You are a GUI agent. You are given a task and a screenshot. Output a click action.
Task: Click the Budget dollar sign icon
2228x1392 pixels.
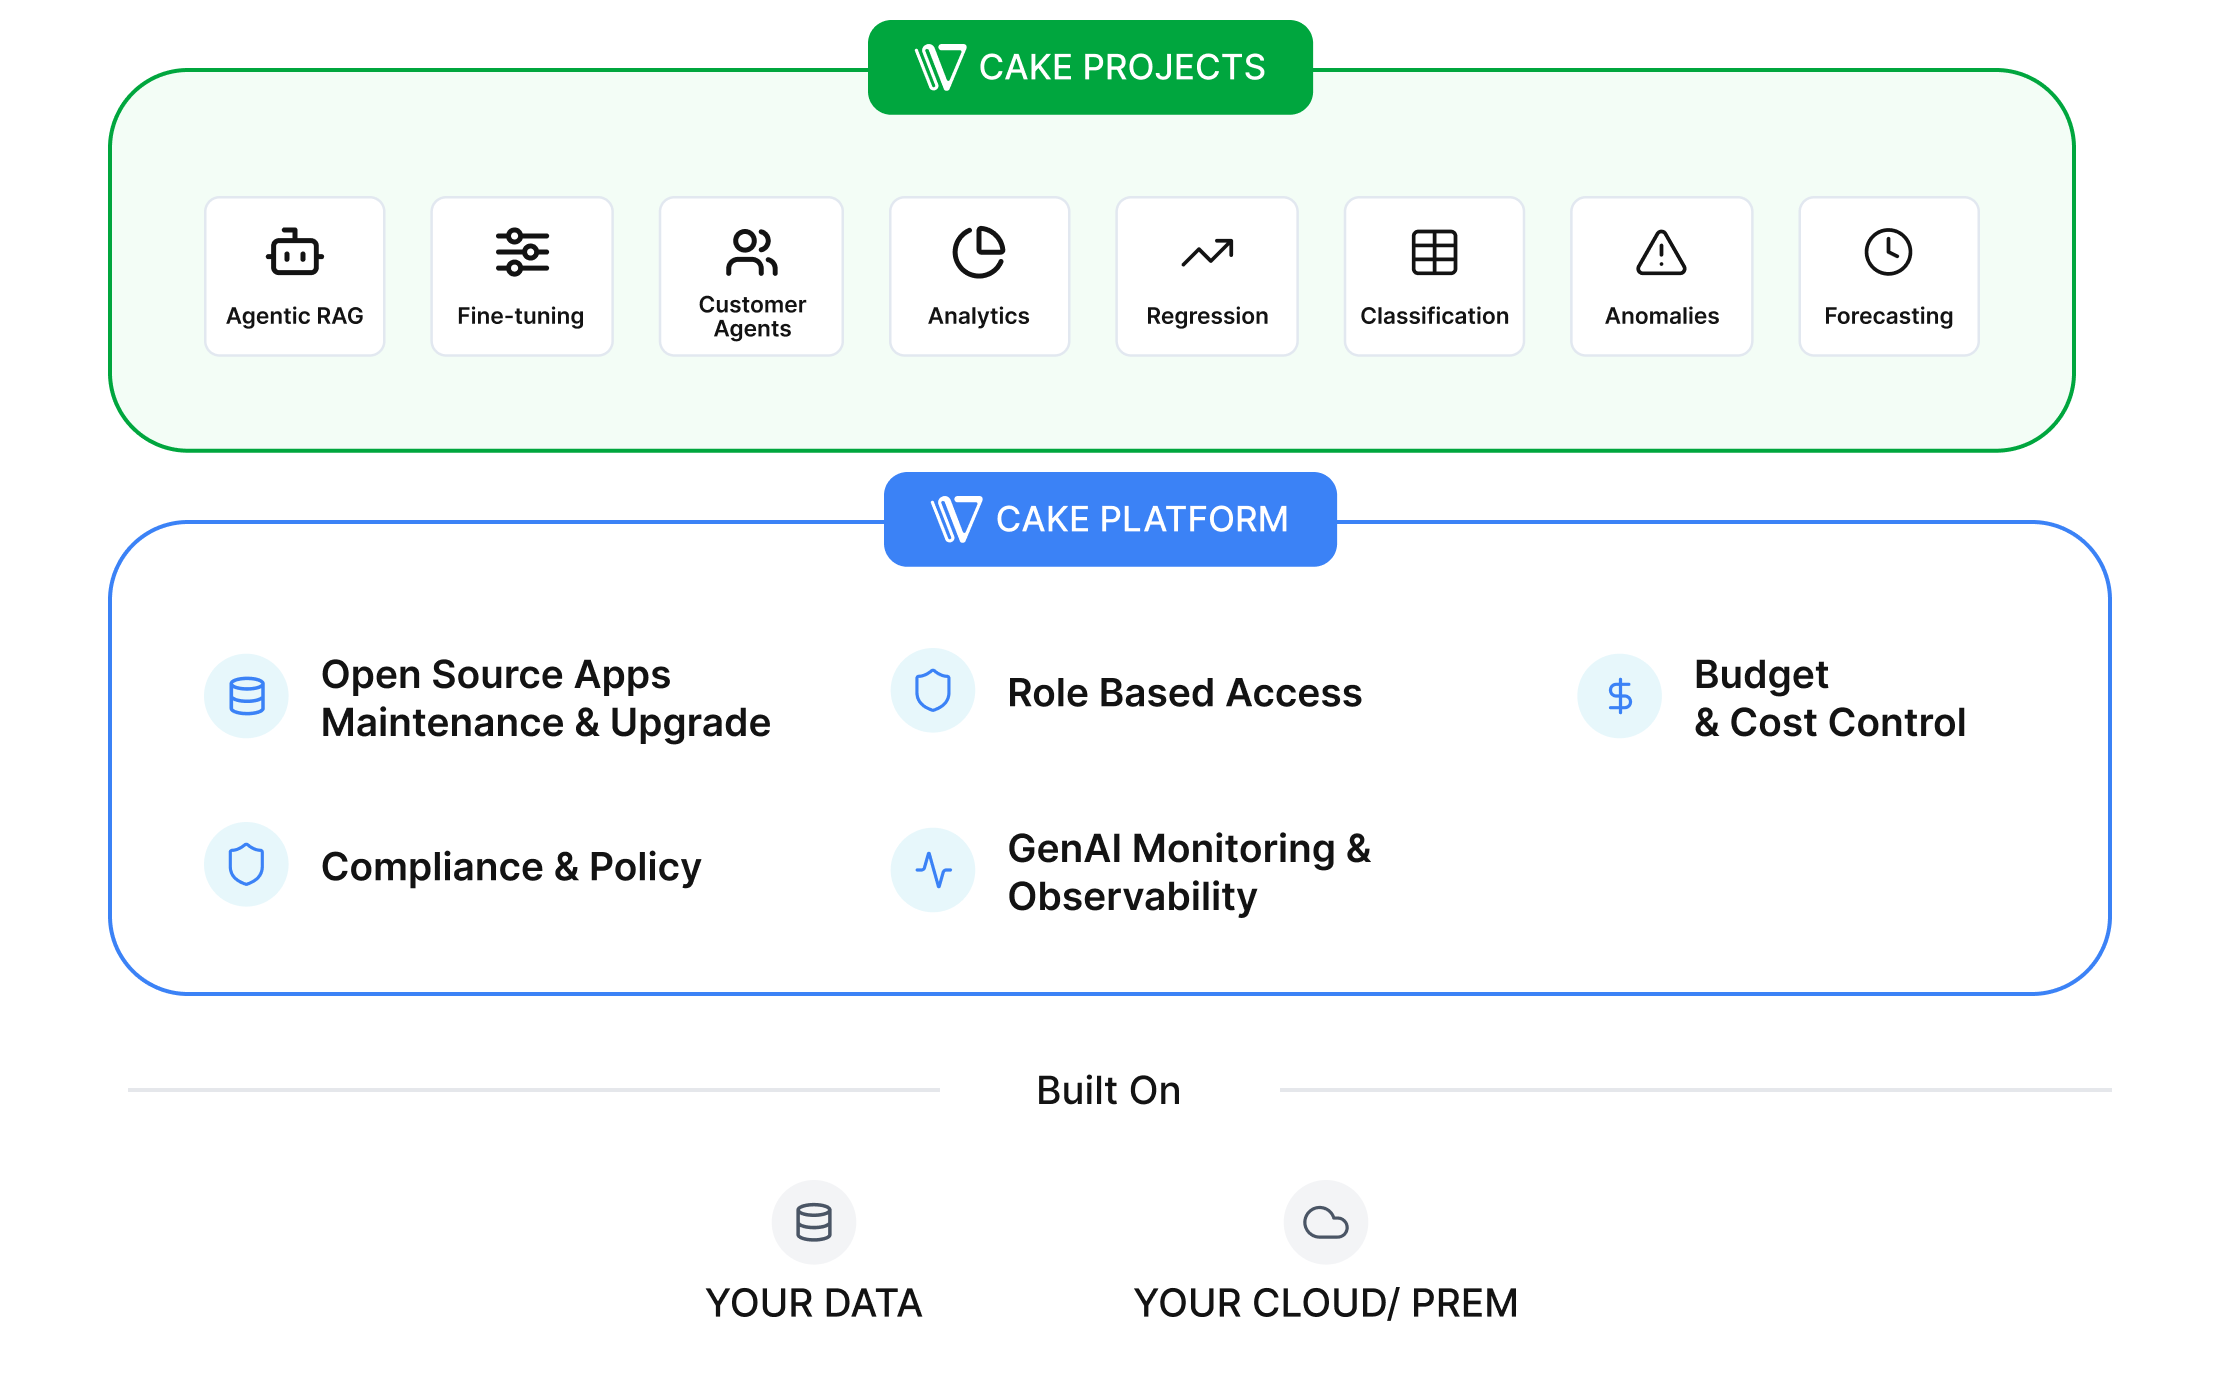1619,696
